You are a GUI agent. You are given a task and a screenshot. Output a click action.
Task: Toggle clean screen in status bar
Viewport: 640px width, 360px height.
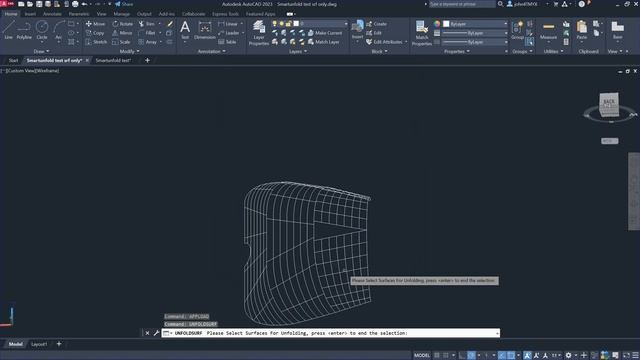pos(627,356)
